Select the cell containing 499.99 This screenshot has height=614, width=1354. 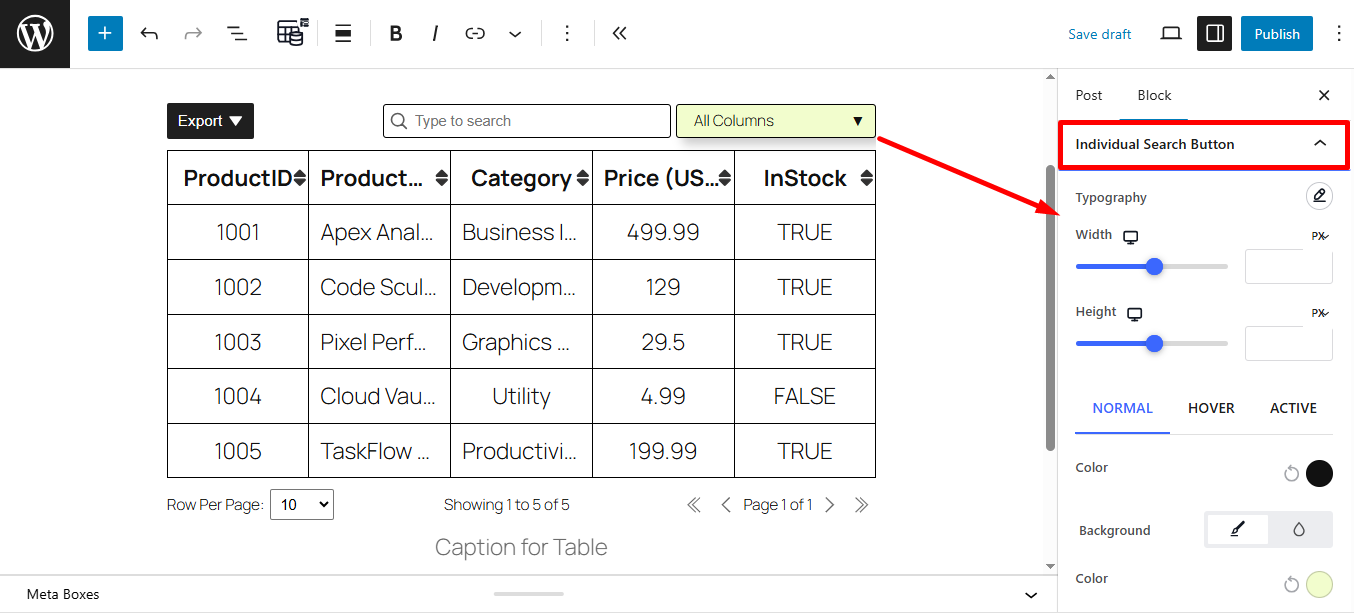pyautogui.click(x=663, y=232)
